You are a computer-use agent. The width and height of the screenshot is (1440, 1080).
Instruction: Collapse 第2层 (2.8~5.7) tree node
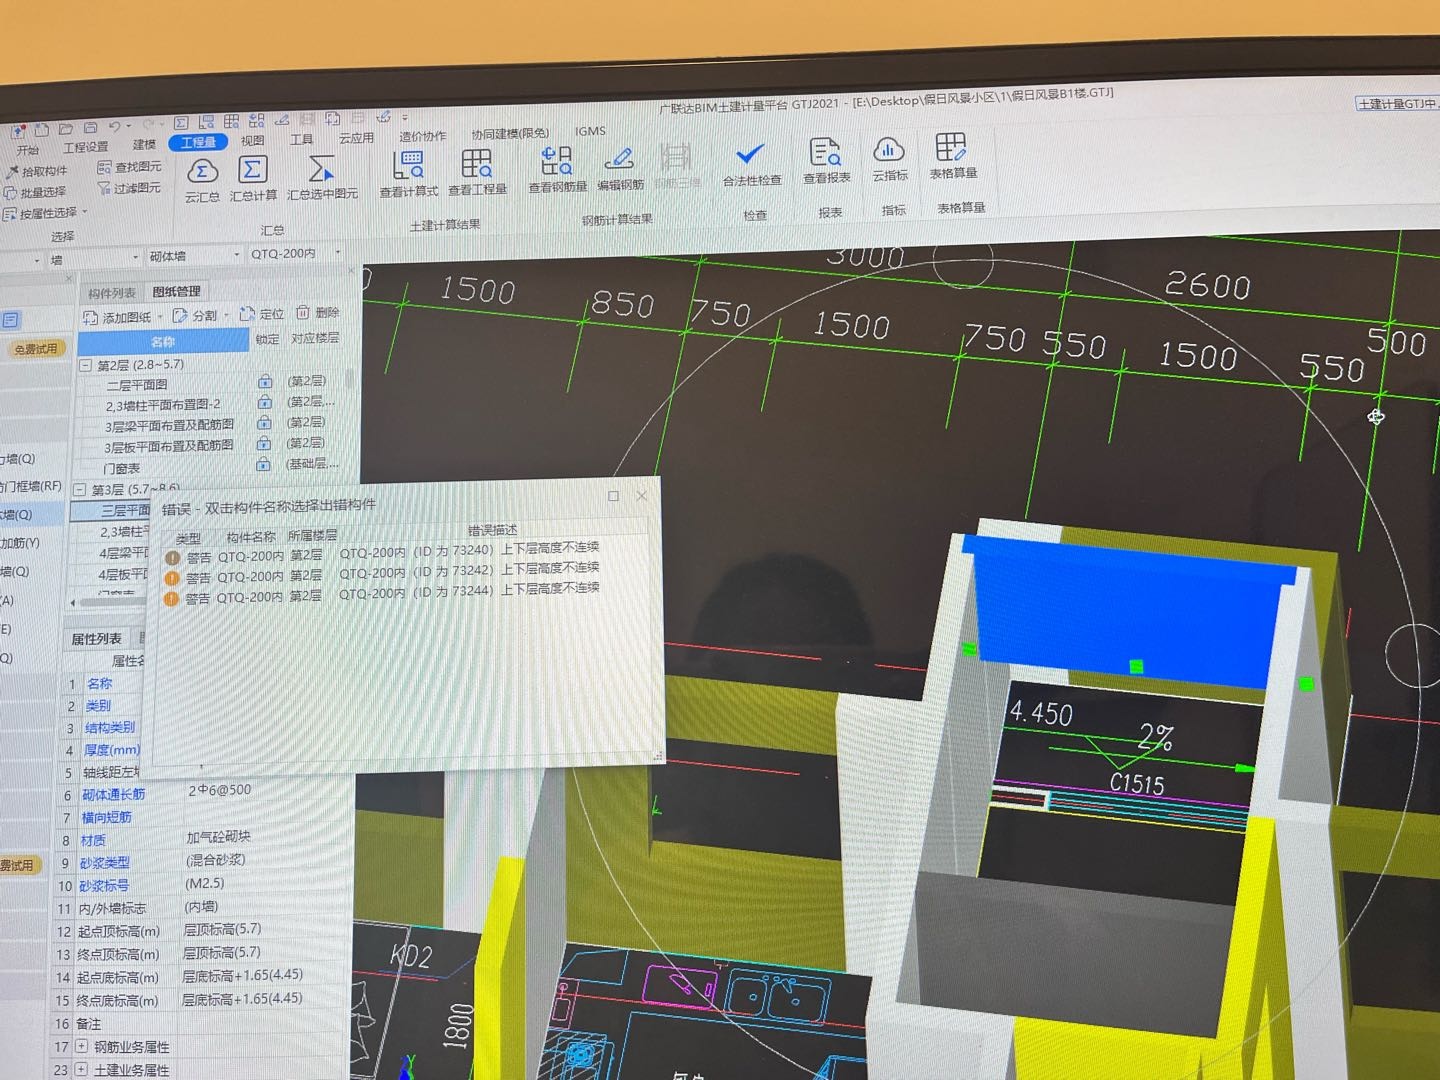pos(86,366)
